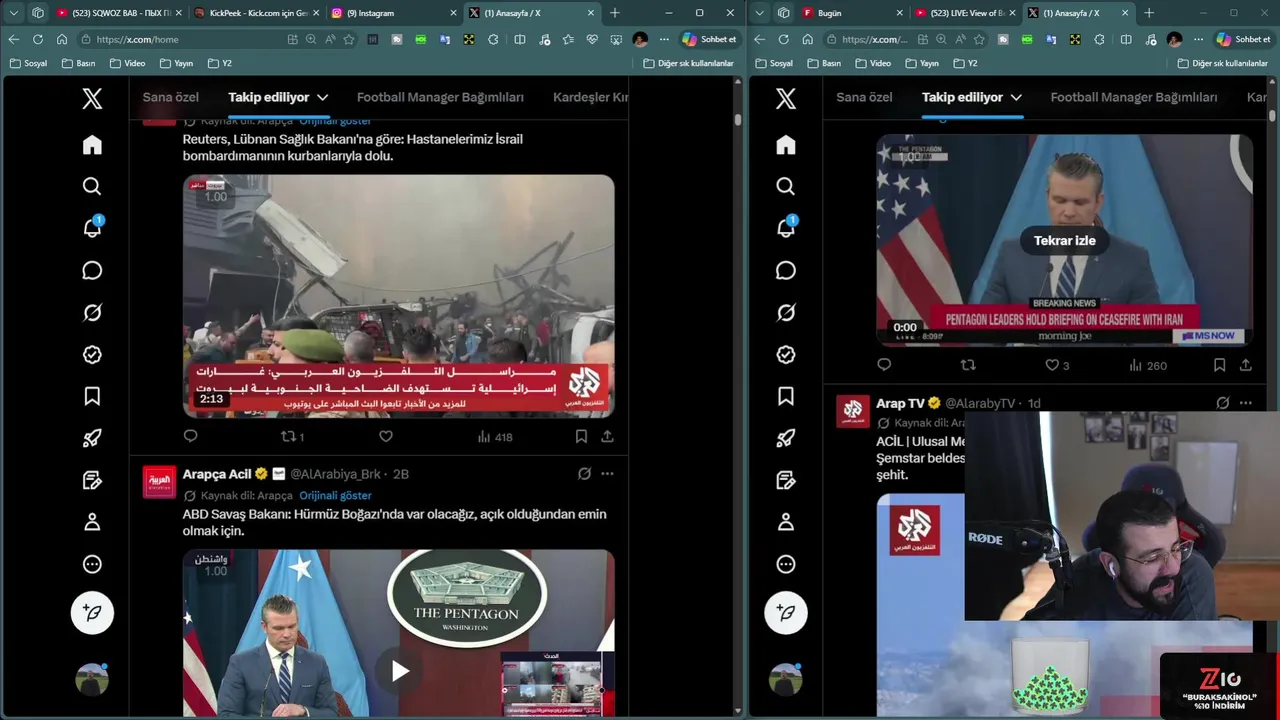This screenshot has height=720, width=1280.
Task: Click left window page scrollbar thumb
Action: pyautogui.click(x=738, y=120)
